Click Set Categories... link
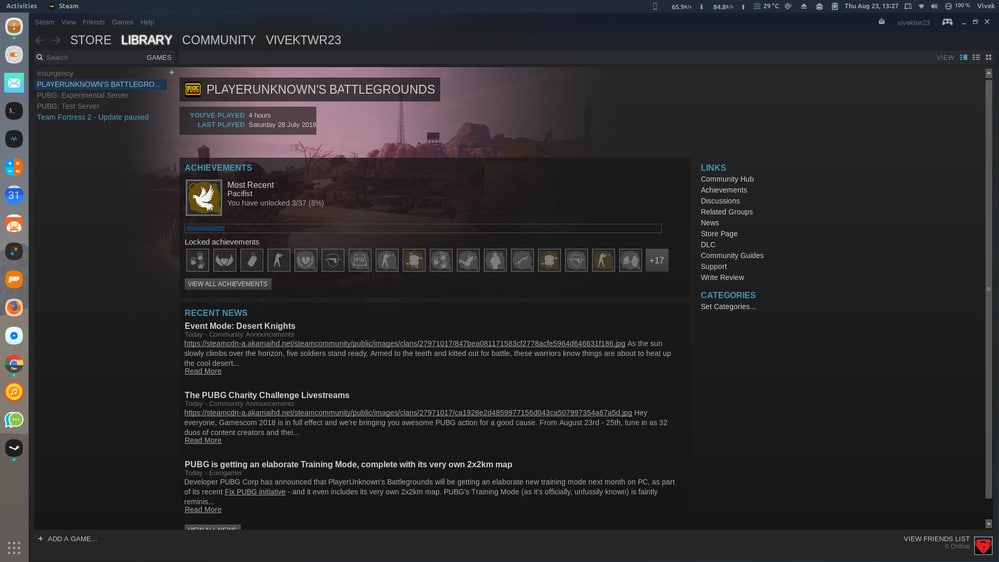The image size is (999, 562). 728,306
